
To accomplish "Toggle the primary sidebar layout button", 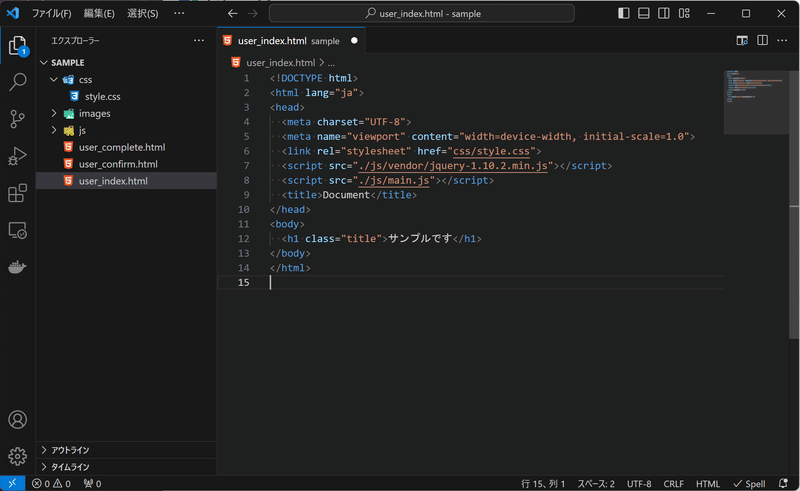I will click(624, 13).
